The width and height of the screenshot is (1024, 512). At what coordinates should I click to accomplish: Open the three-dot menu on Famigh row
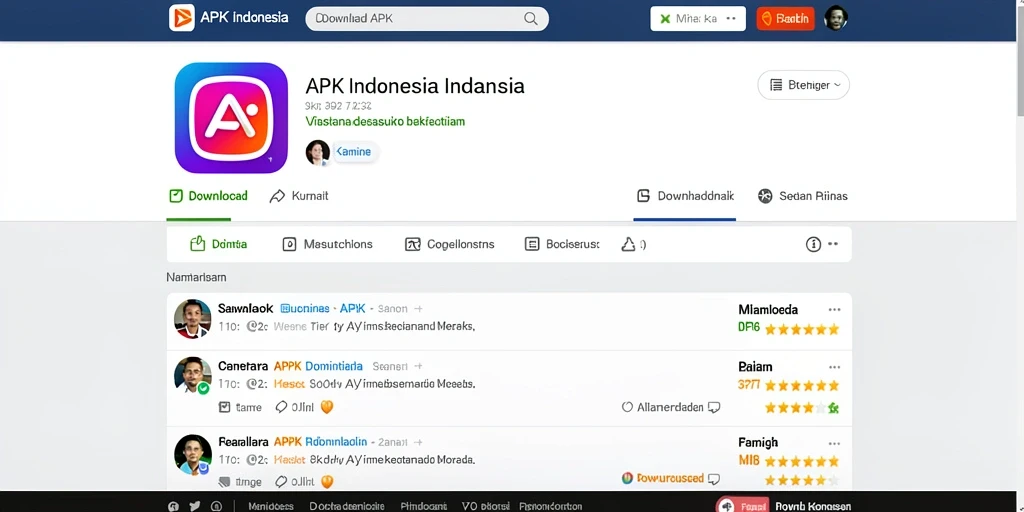pos(834,443)
